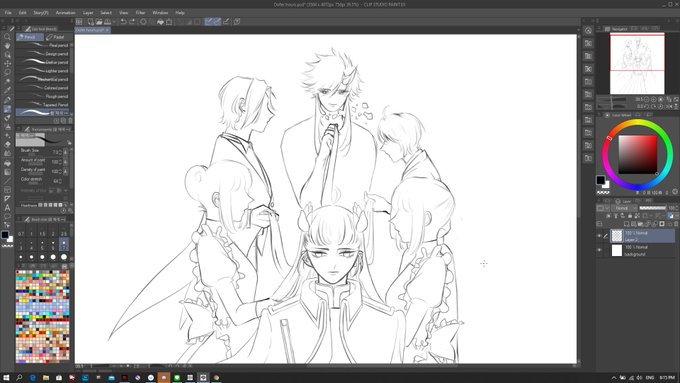This screenshot has height=383, width=680.
Task: Toggle snap to special ruler button
Action: coord(217,22)
